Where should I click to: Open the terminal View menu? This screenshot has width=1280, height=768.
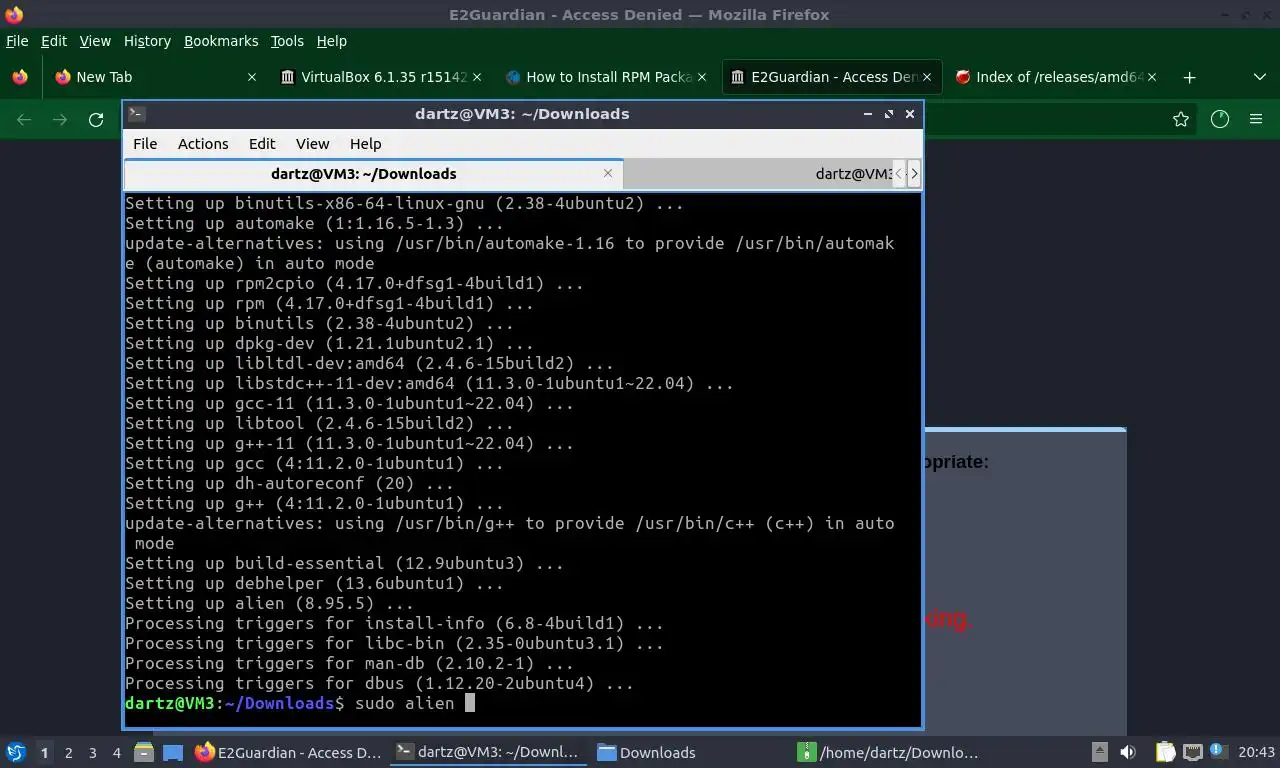click(x=312, y=144)
